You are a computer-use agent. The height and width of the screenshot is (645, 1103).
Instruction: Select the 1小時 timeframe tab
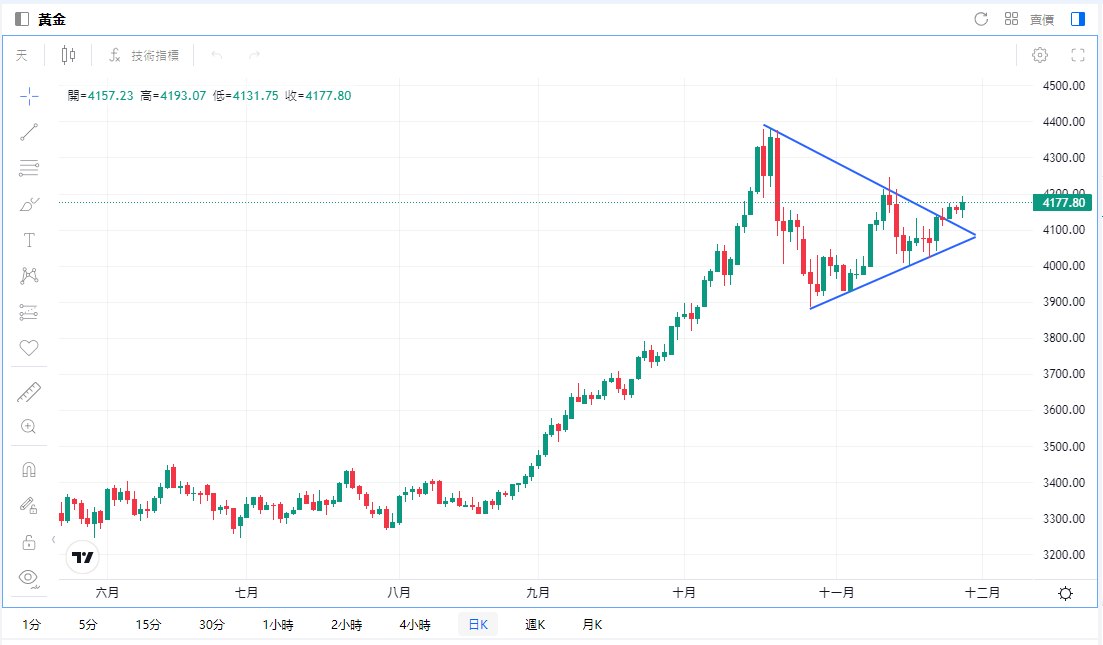click(277, 623)
